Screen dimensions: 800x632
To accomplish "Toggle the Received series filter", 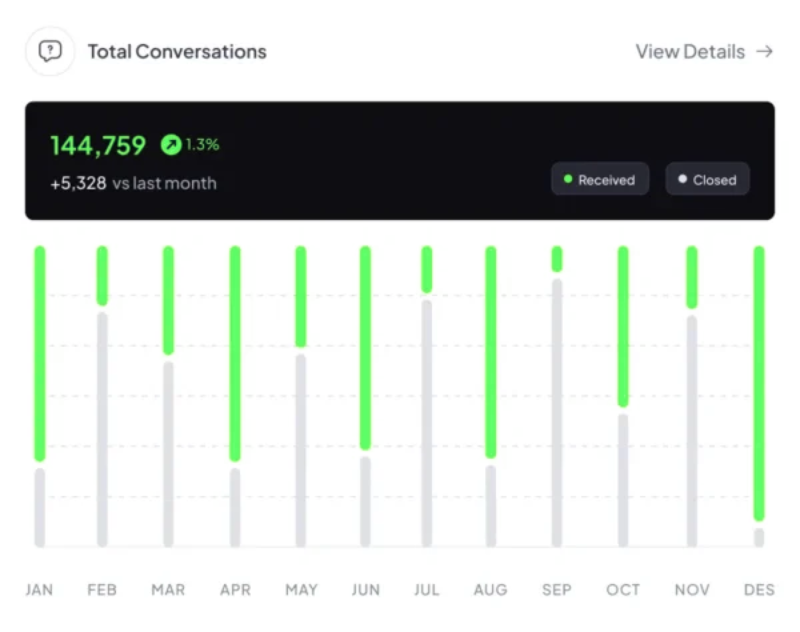I will point(600,180).
